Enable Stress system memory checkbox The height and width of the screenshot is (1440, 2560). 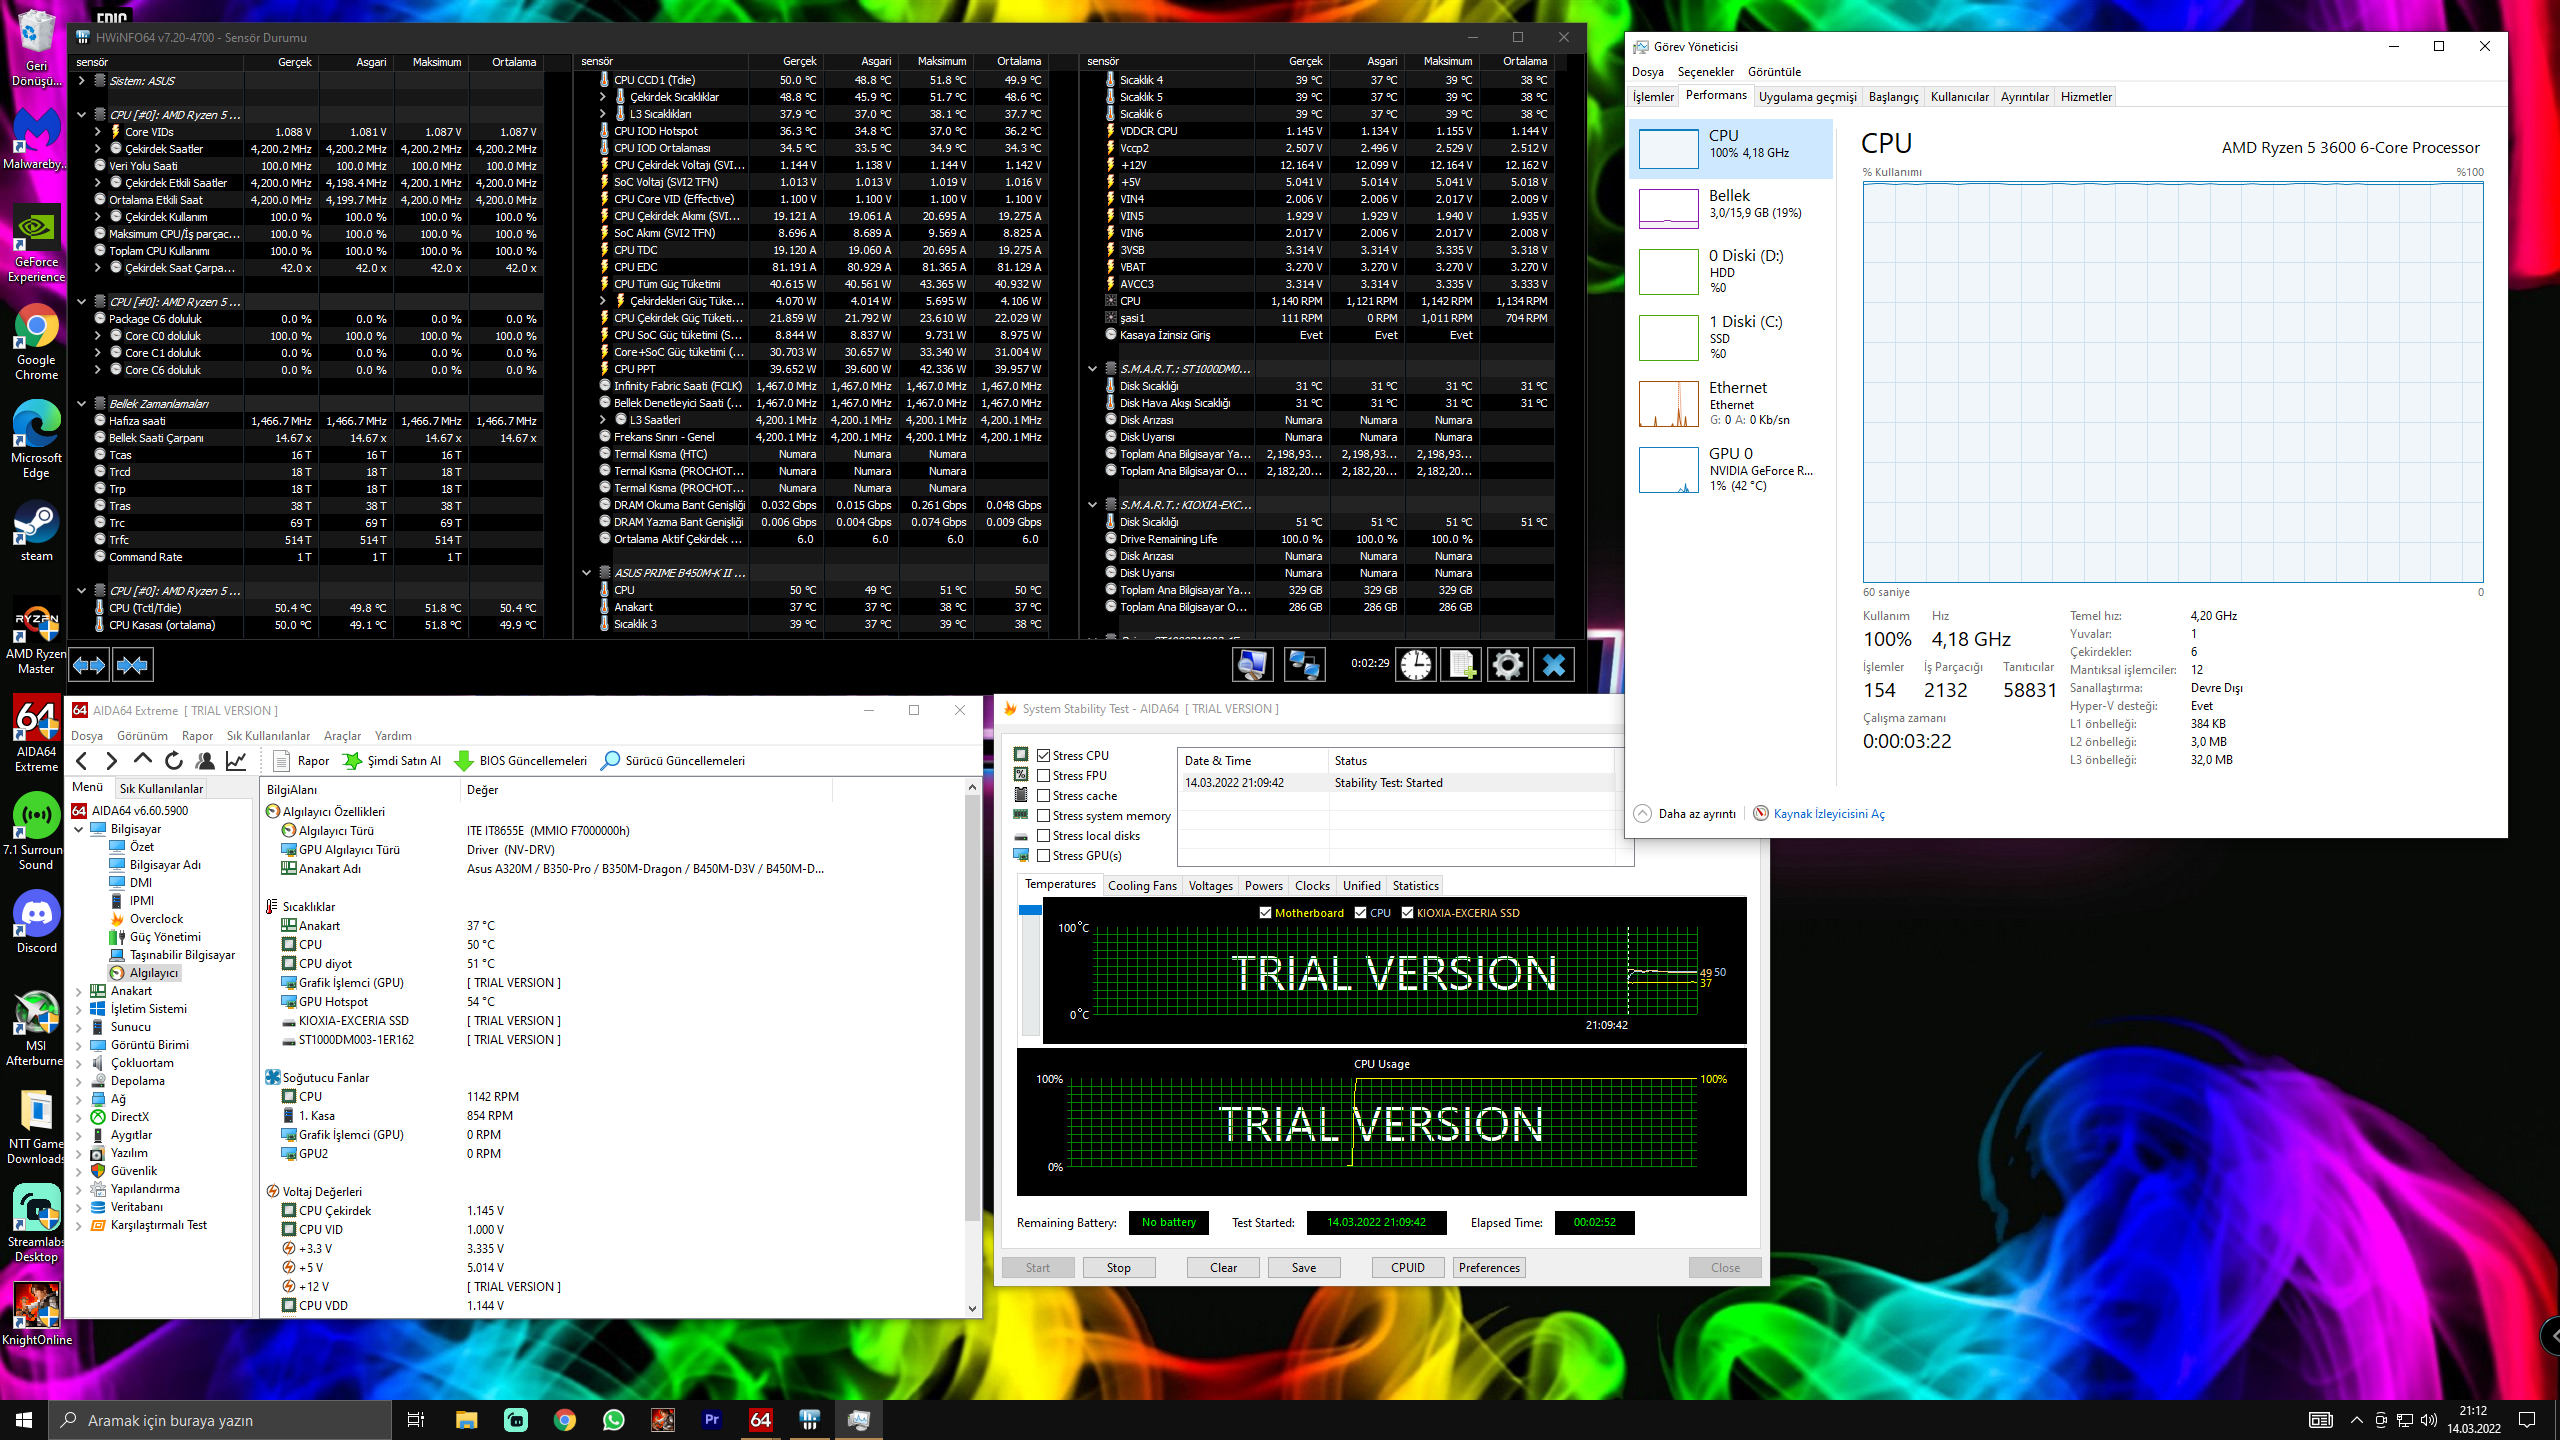pos(1044,816)
